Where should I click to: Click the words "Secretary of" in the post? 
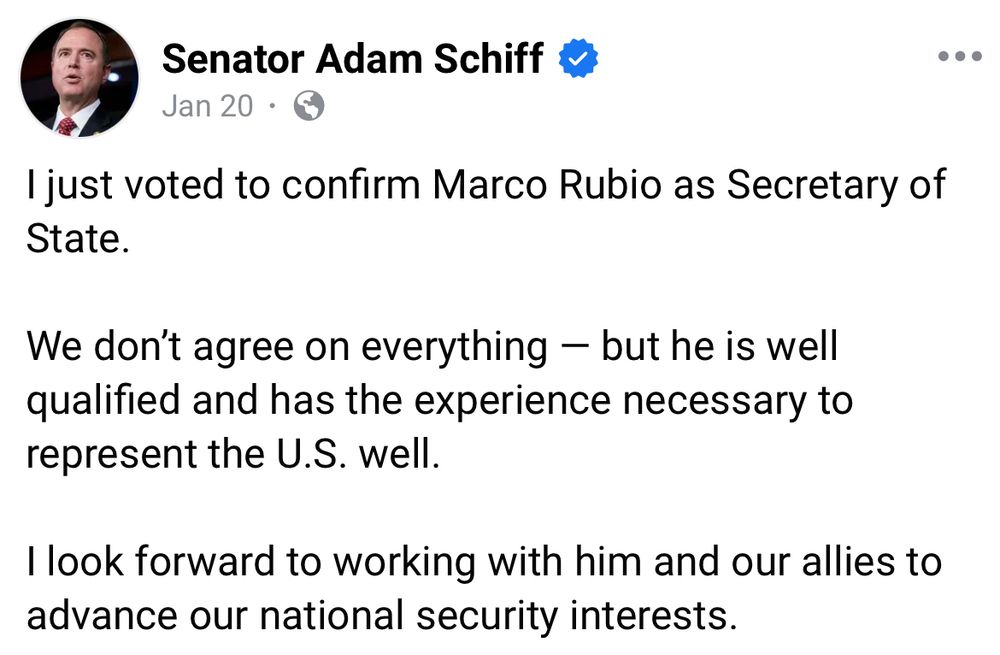836,186
